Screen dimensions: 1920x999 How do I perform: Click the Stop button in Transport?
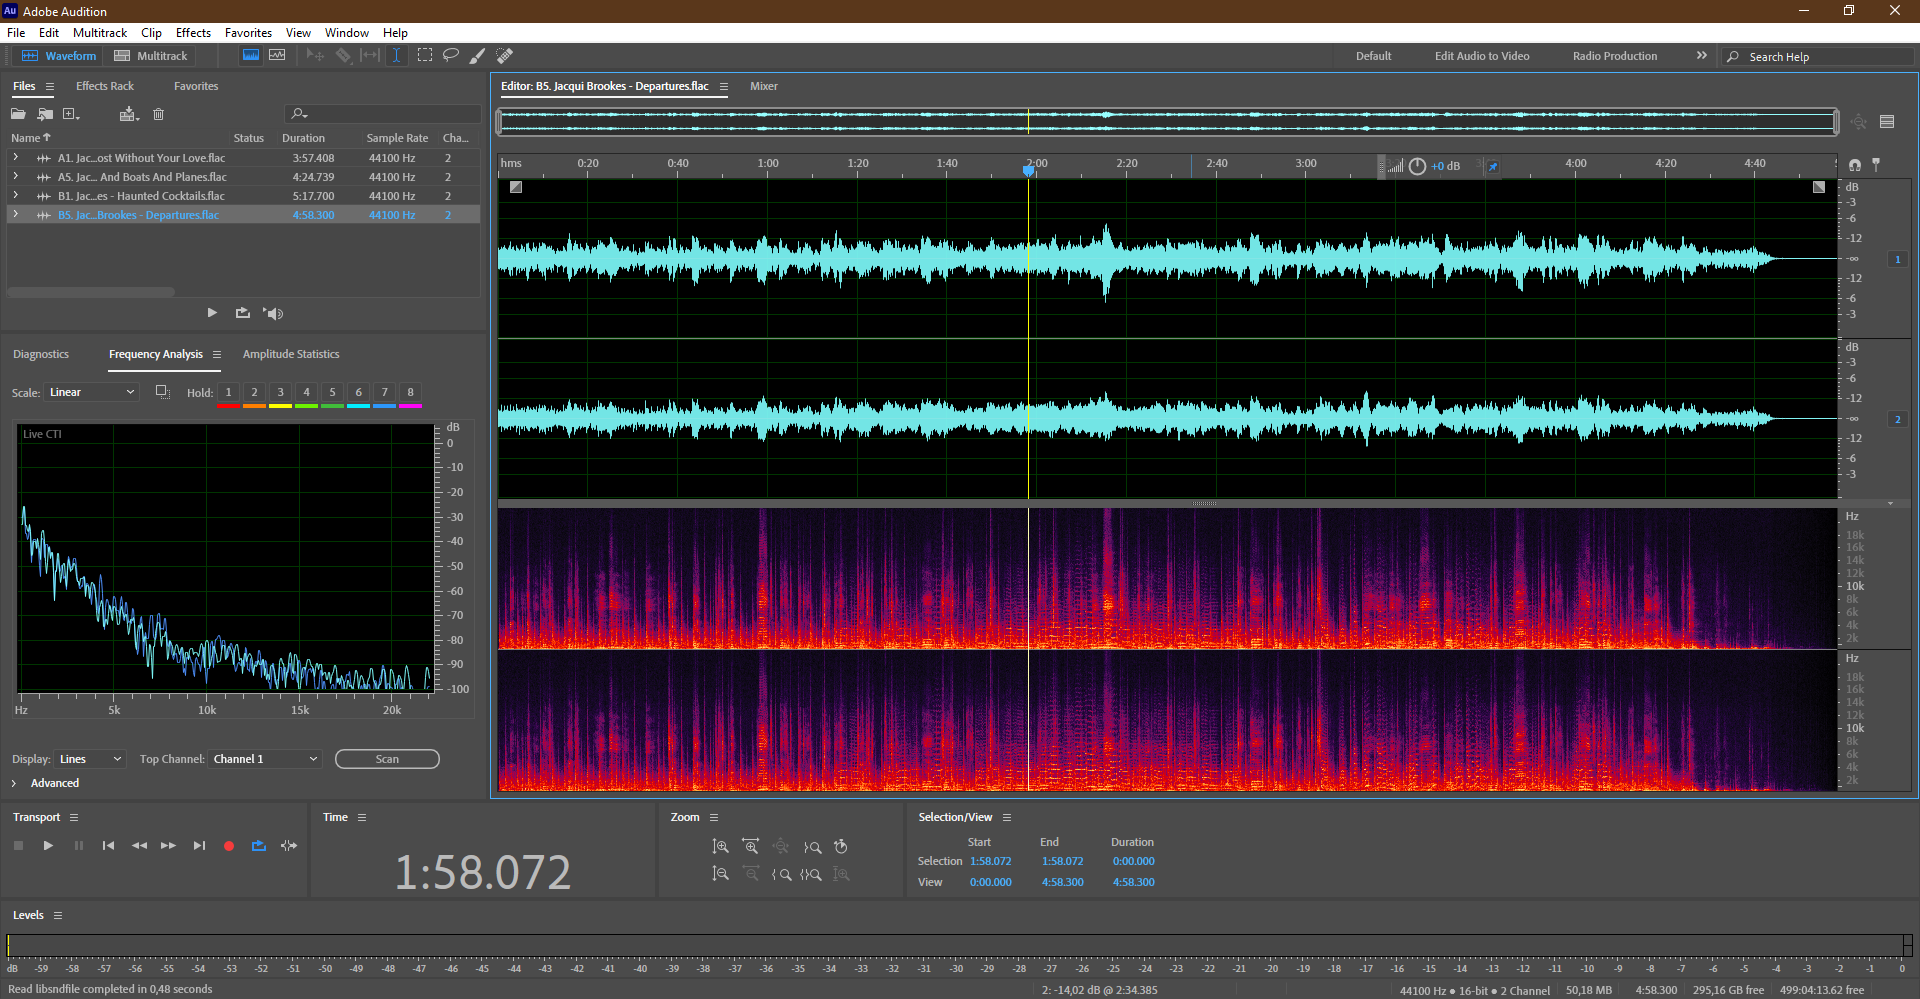18,846
